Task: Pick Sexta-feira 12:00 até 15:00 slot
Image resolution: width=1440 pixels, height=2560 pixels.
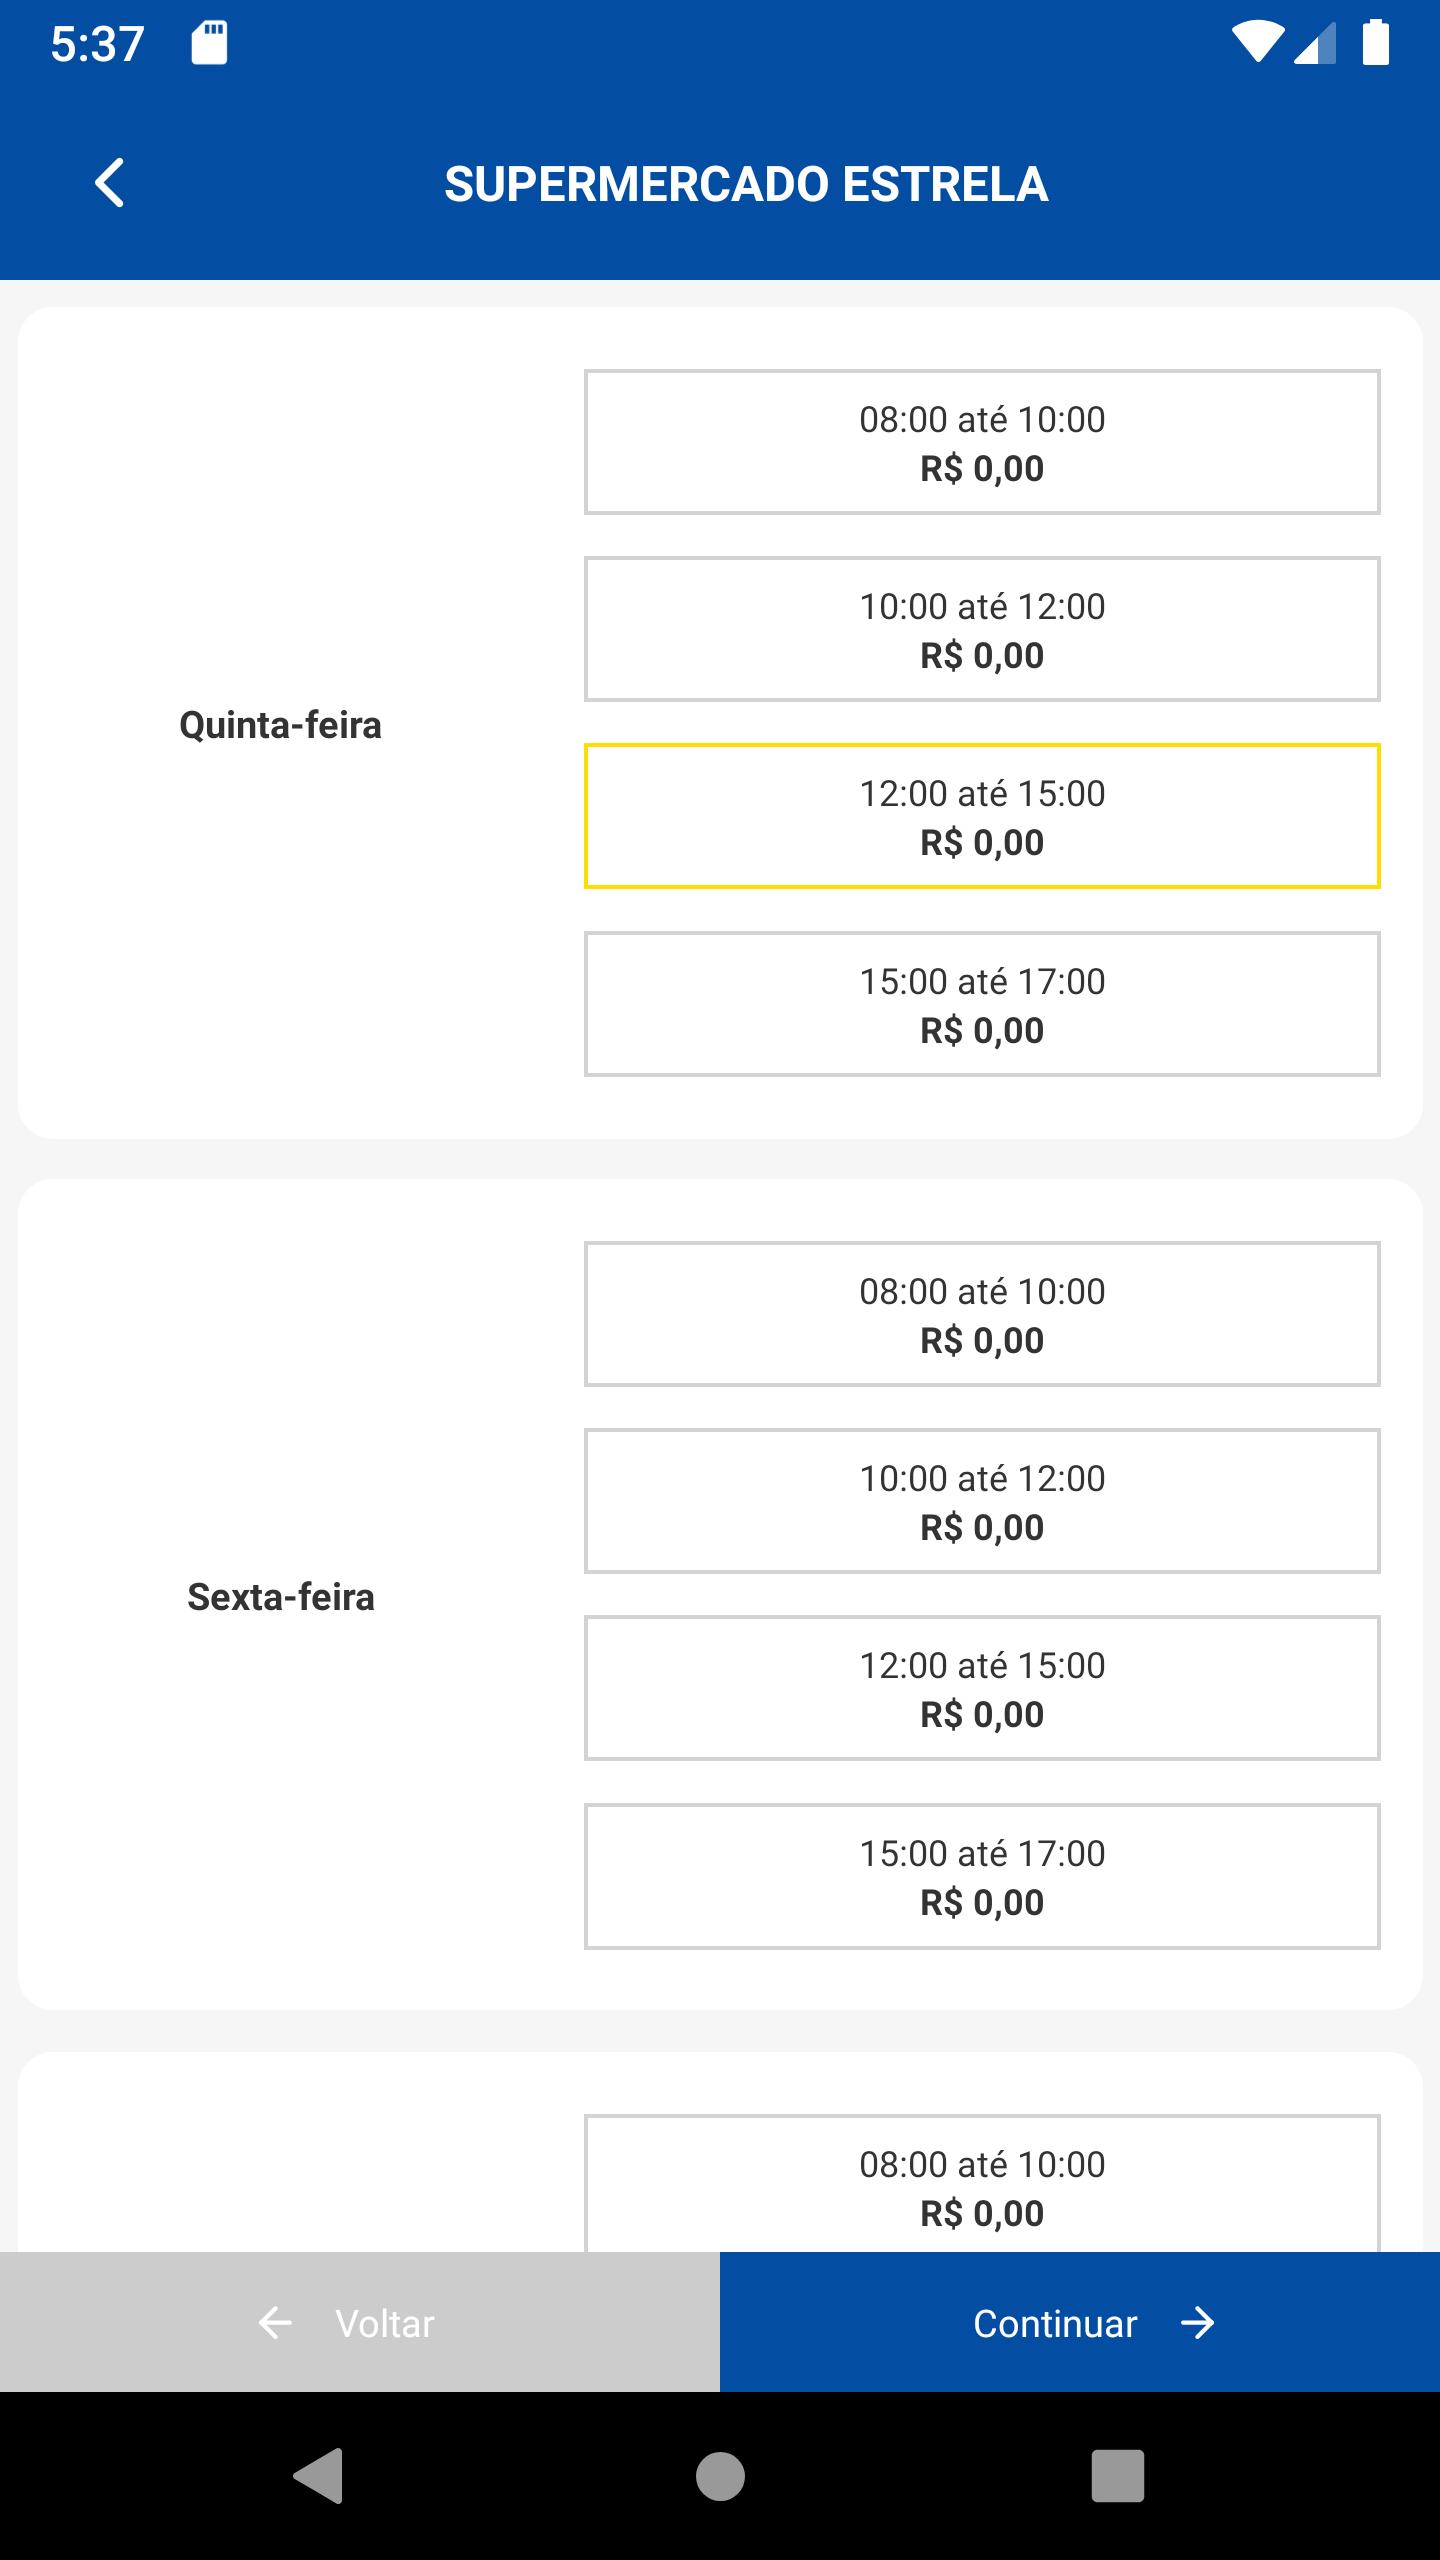Action: point(982,1688)
